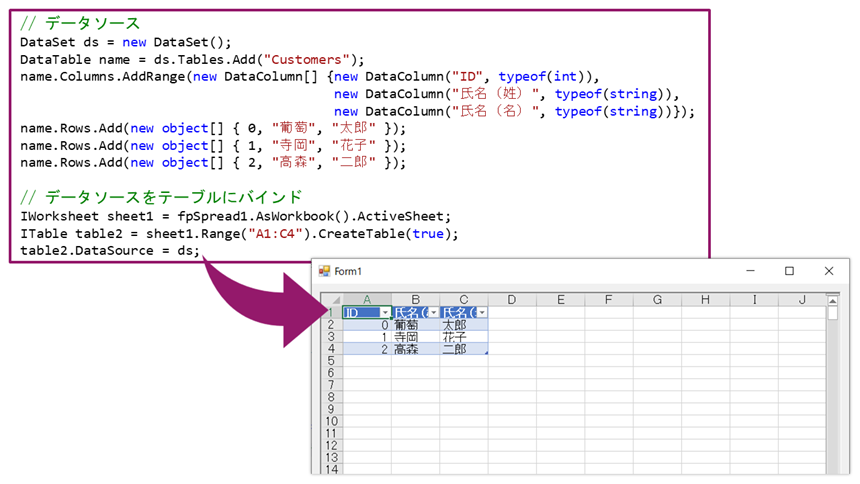Click the Form1 window app icon
Viewport: 860px width, 484px height.
[324, 271]
